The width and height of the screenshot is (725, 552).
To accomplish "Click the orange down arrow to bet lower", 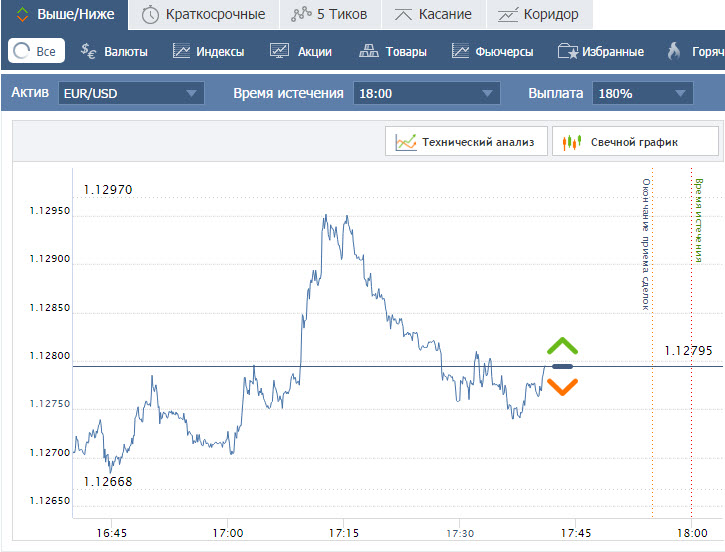I will (x=562, y=387).
